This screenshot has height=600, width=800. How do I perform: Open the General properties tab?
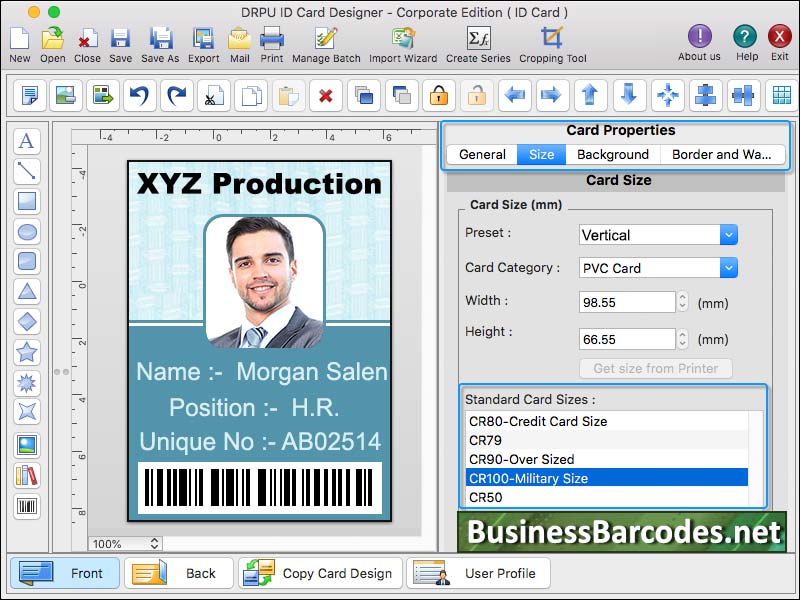pyautogui.click(x=482, y=154)
